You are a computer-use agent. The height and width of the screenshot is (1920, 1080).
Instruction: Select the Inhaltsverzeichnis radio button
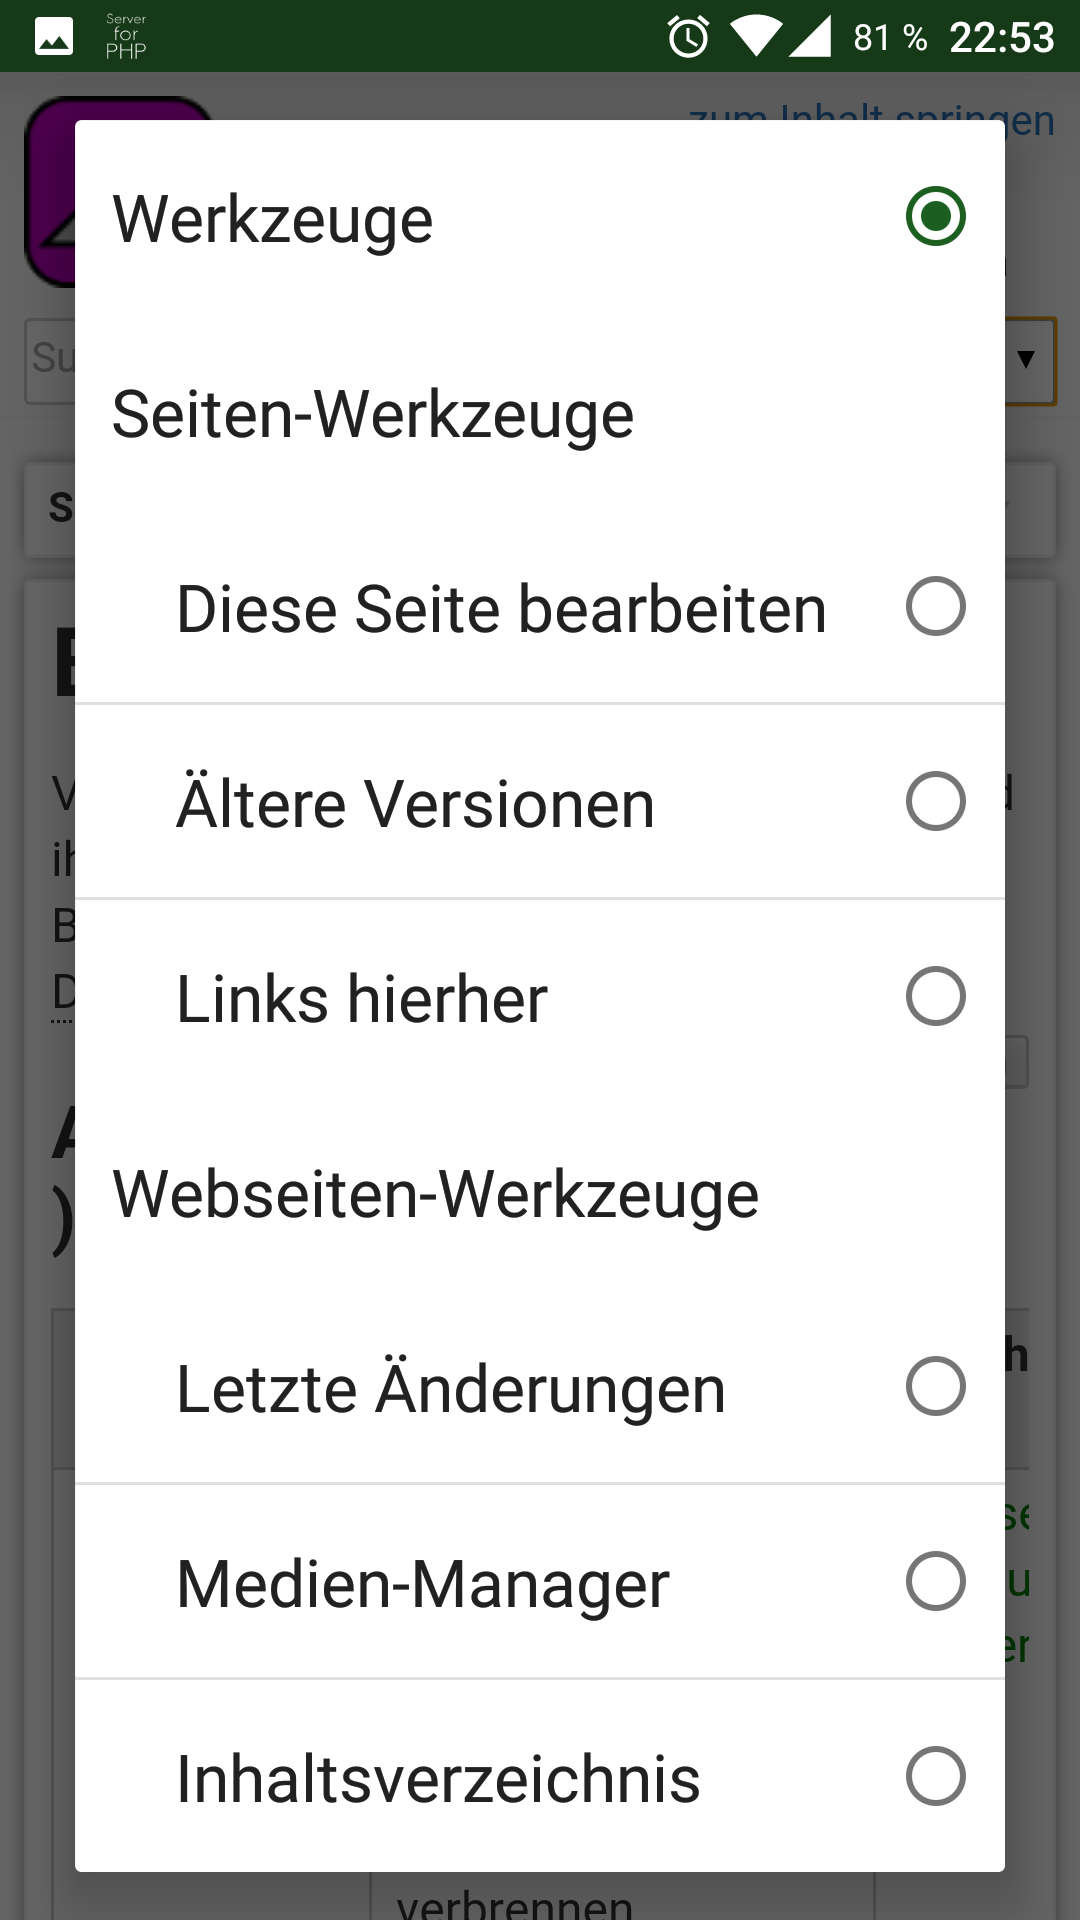[x=935, y=1776]
